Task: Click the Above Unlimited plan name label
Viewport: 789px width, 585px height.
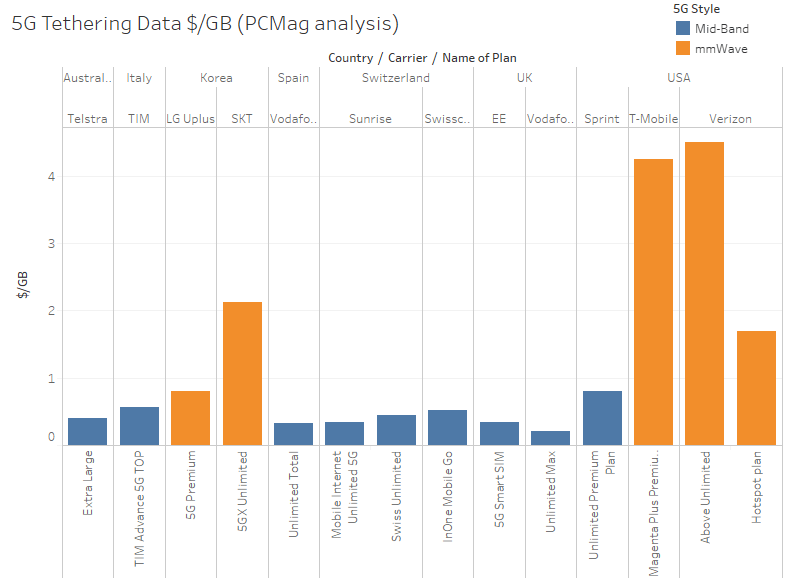Action: [705, 497]
